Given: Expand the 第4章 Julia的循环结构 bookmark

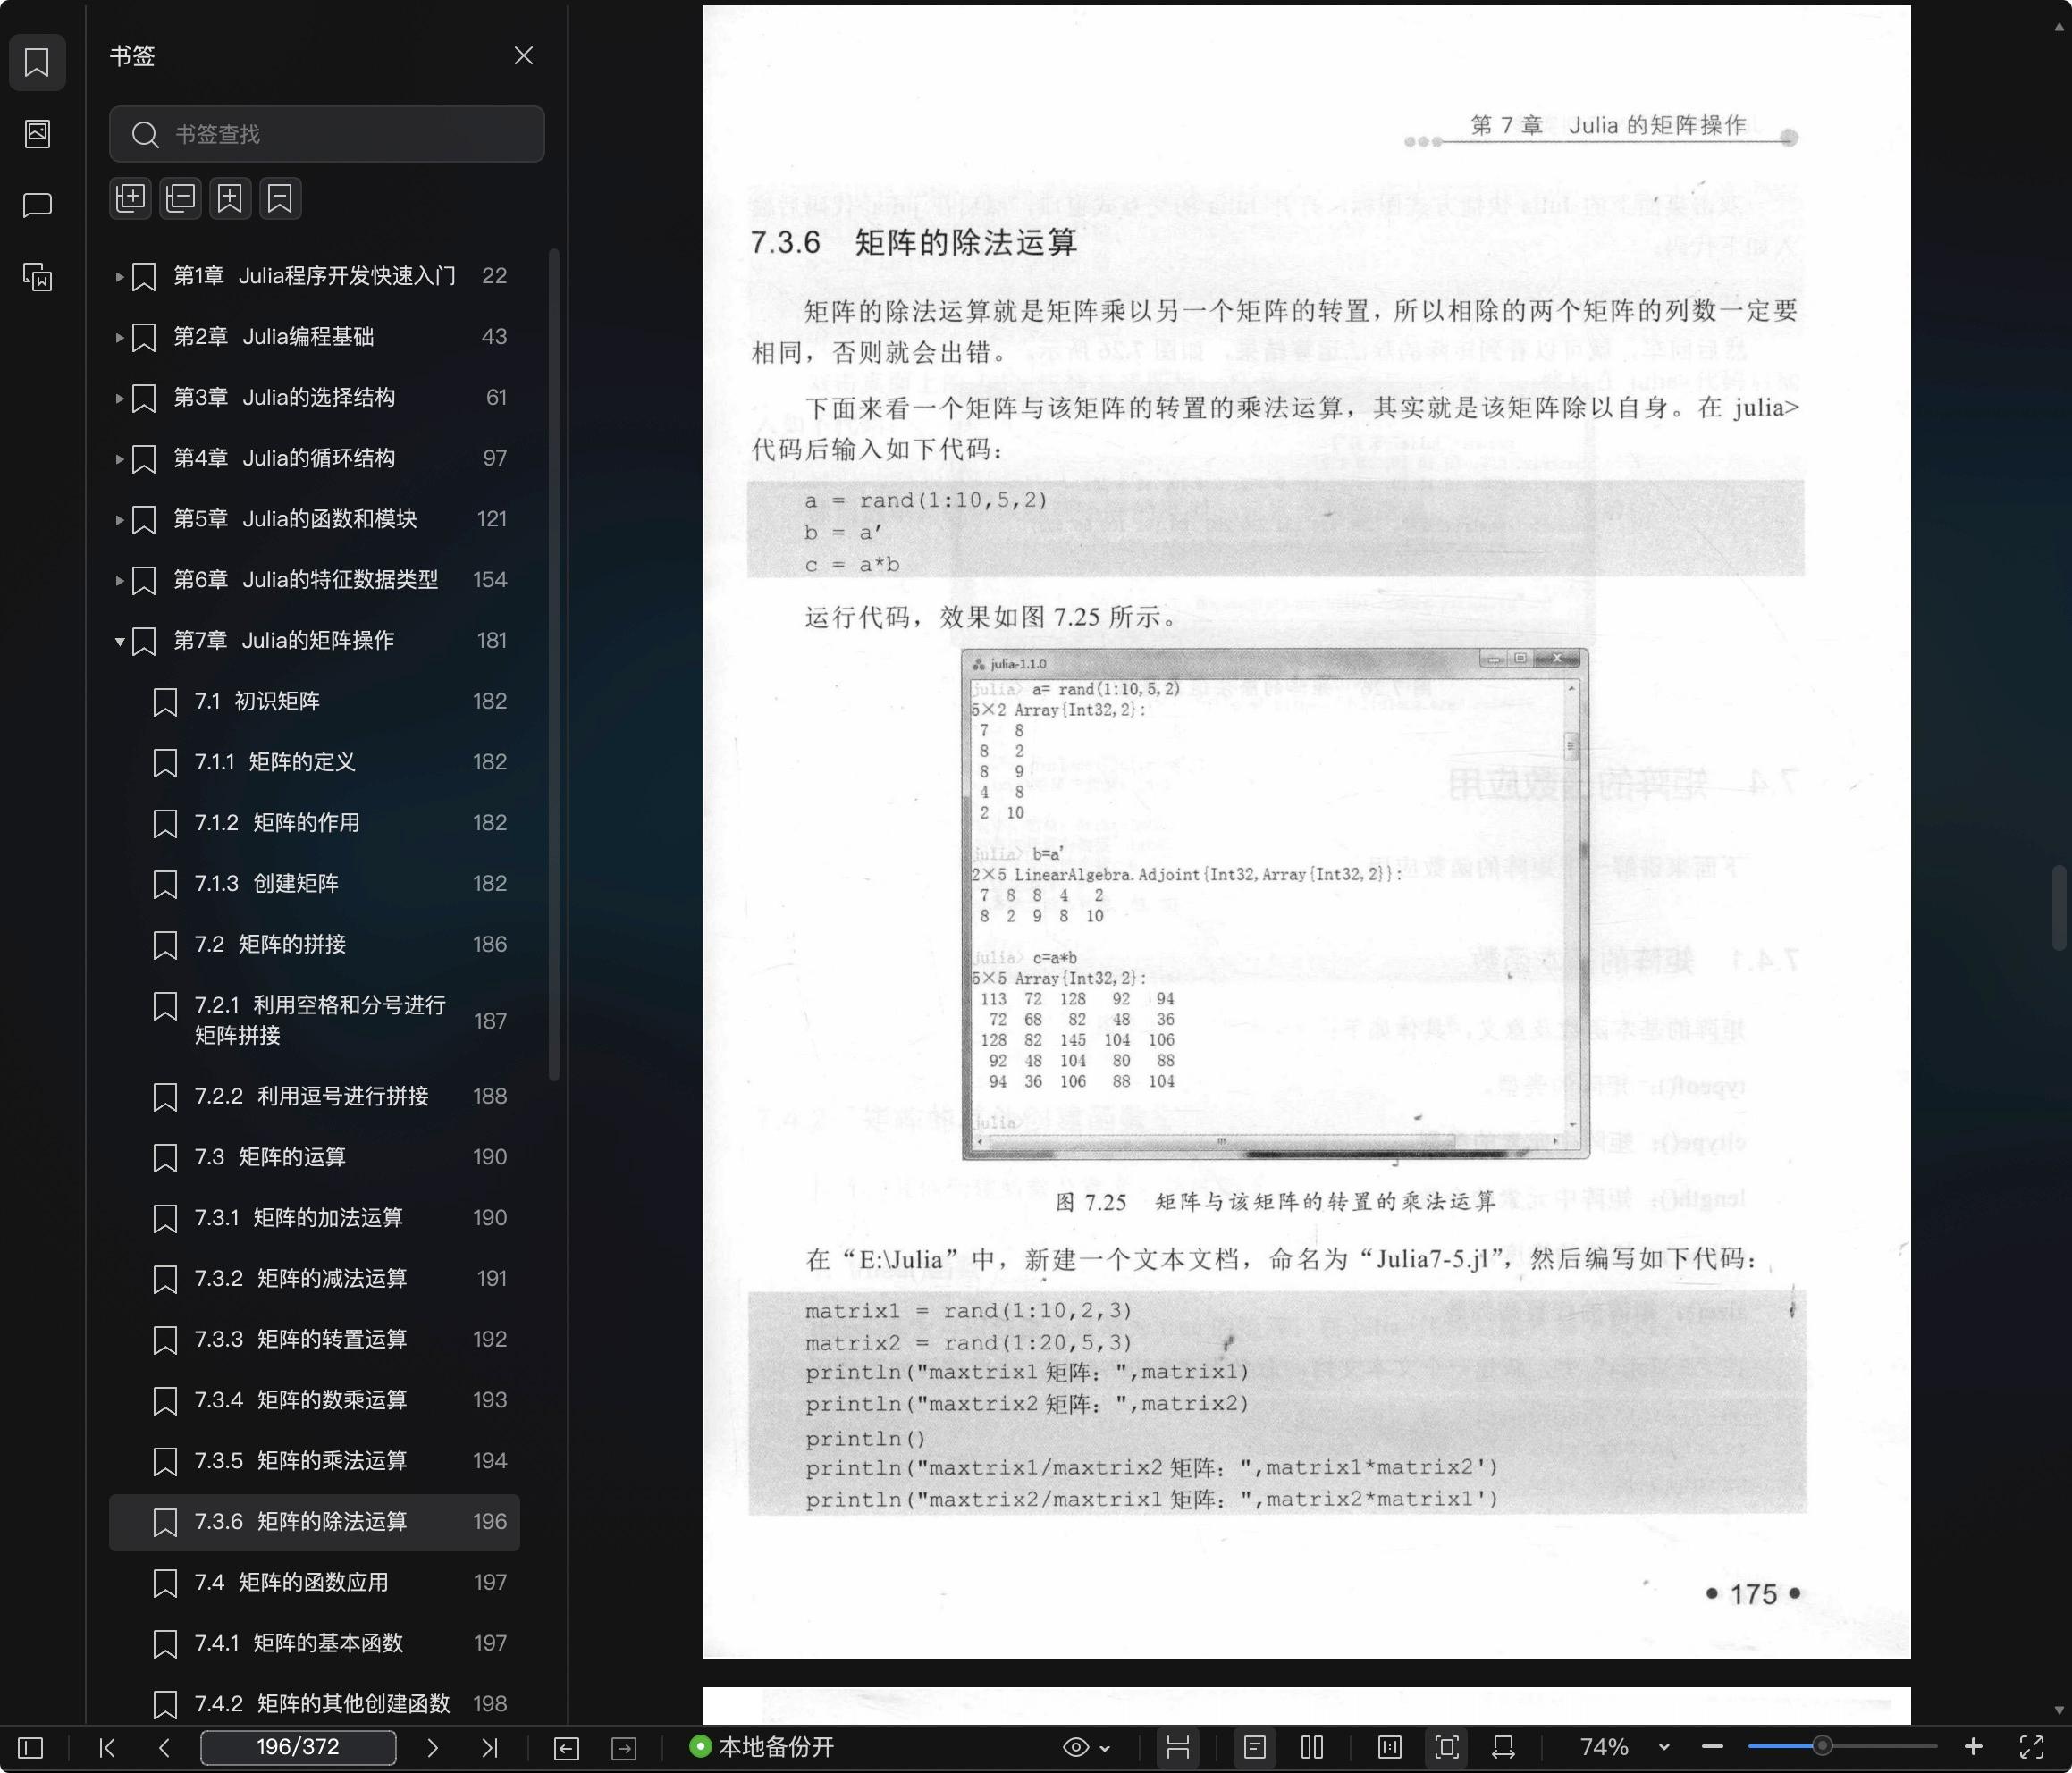Looking at the screenshot, I should (x=119, y=459).
